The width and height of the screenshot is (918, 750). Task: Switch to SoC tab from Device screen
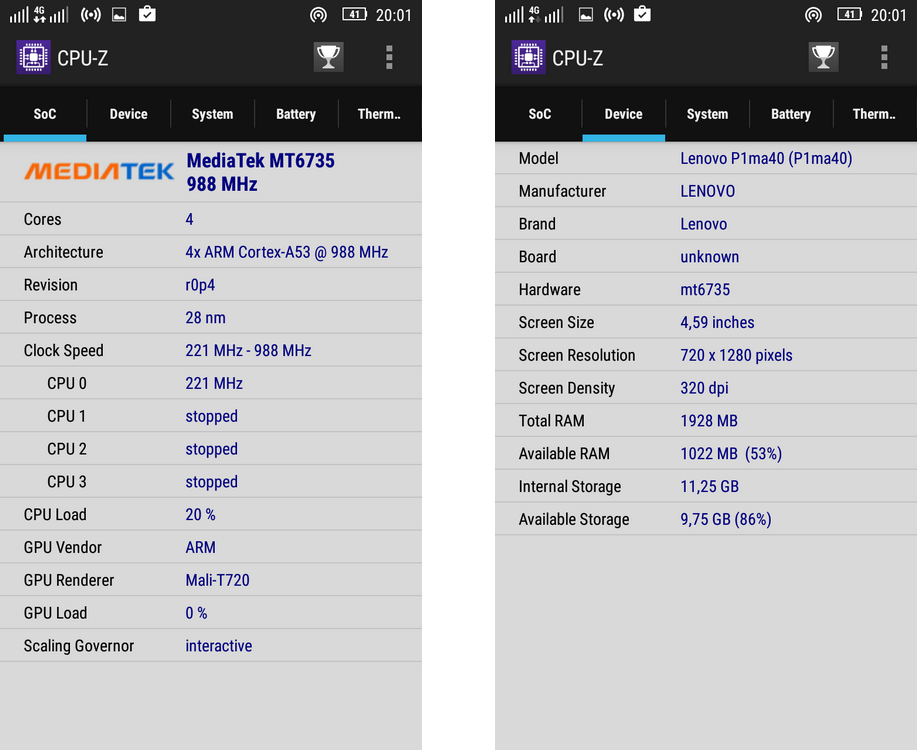pos(540,114)
